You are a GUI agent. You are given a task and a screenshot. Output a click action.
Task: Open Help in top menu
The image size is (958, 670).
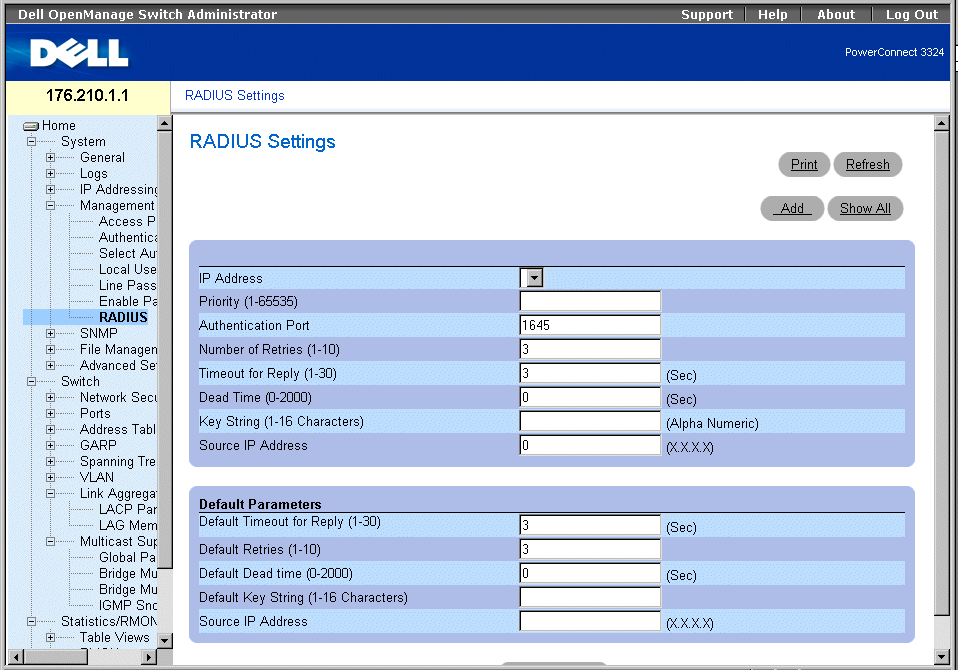click(x=772, y=15)
